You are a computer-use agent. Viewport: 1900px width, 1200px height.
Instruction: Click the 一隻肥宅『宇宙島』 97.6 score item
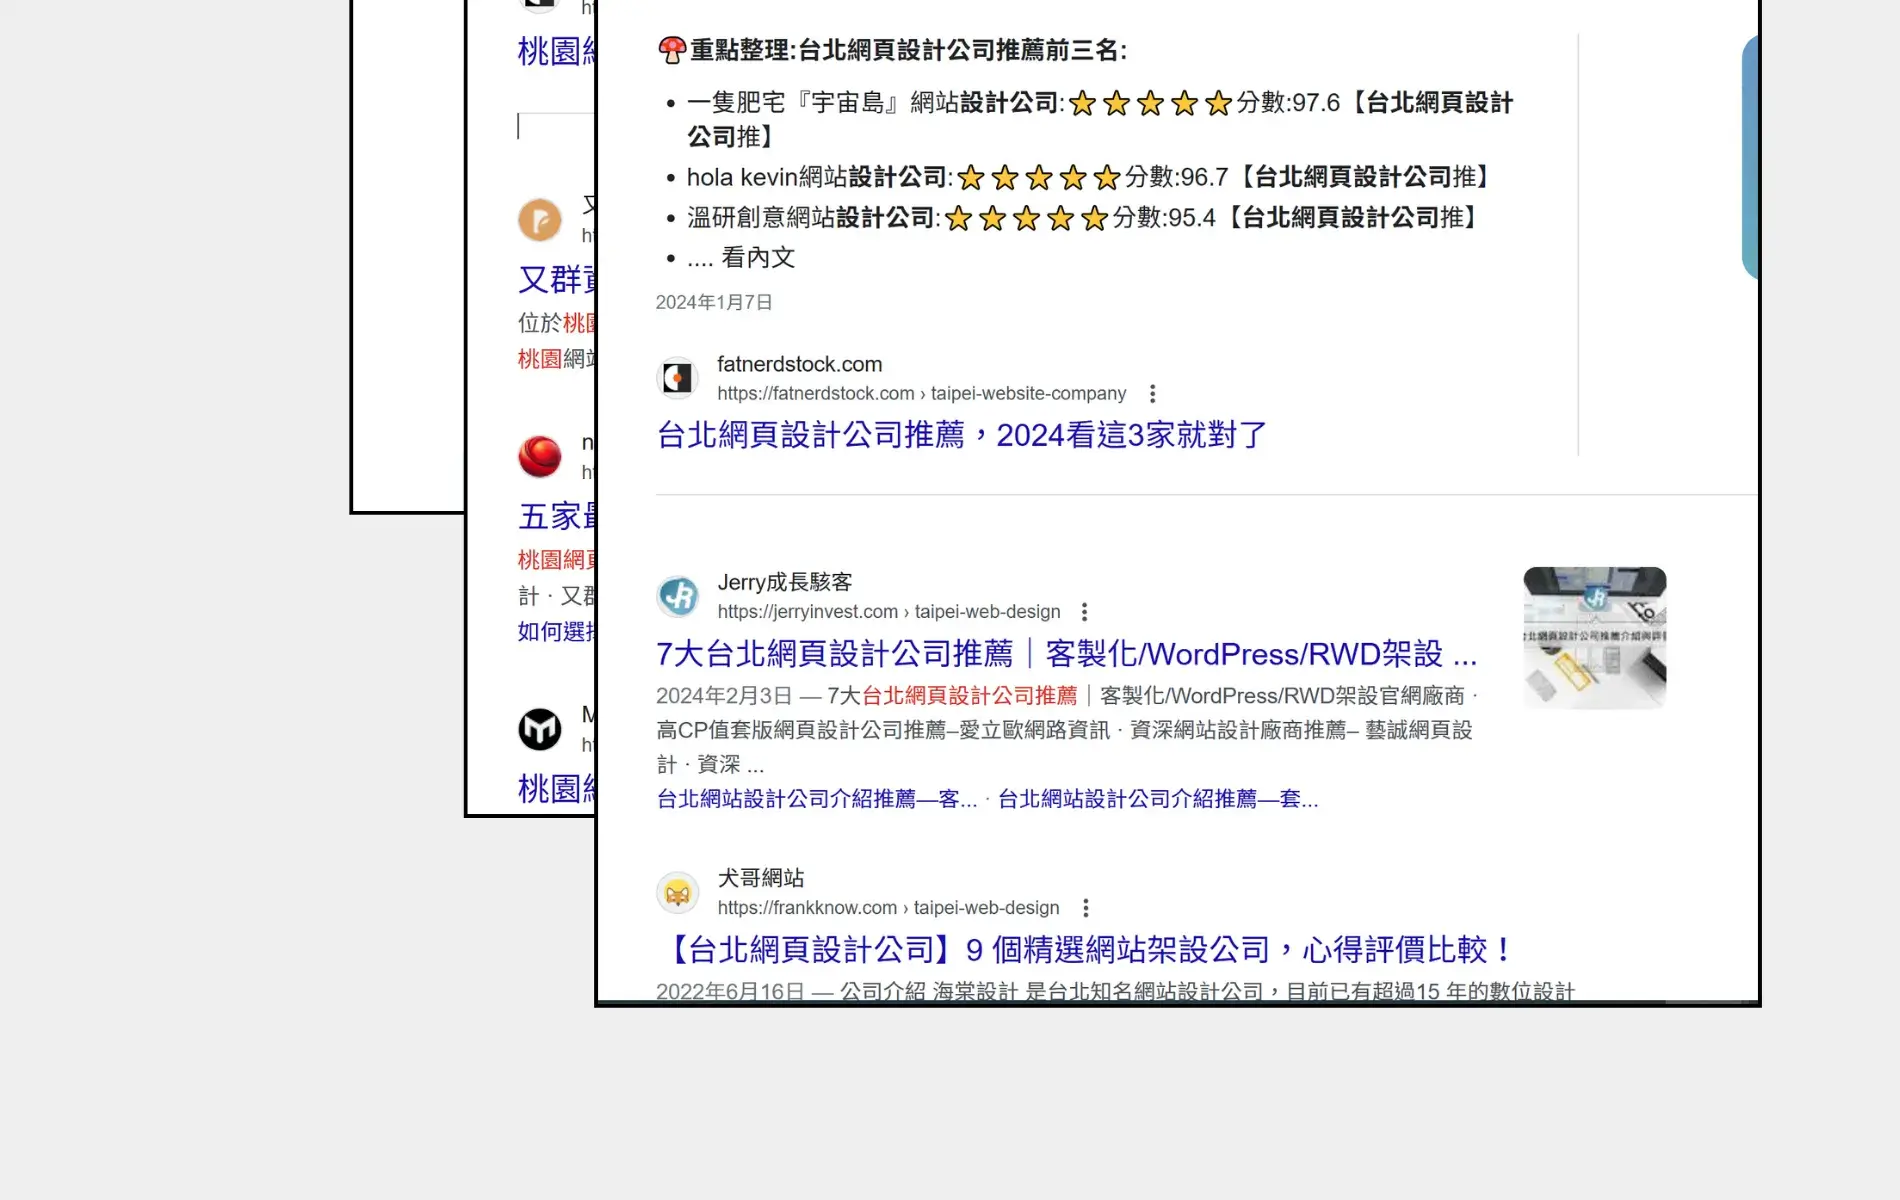tap(1099, 119)
